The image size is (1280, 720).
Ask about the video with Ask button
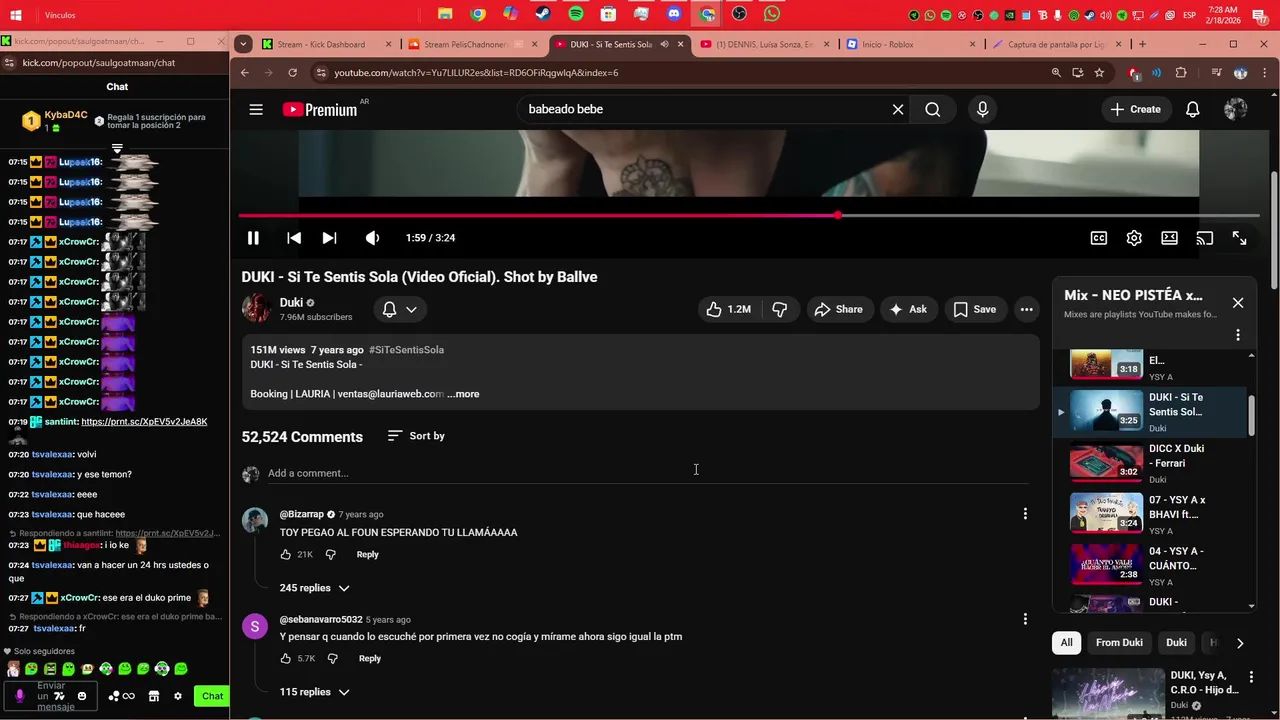(908, 310)
